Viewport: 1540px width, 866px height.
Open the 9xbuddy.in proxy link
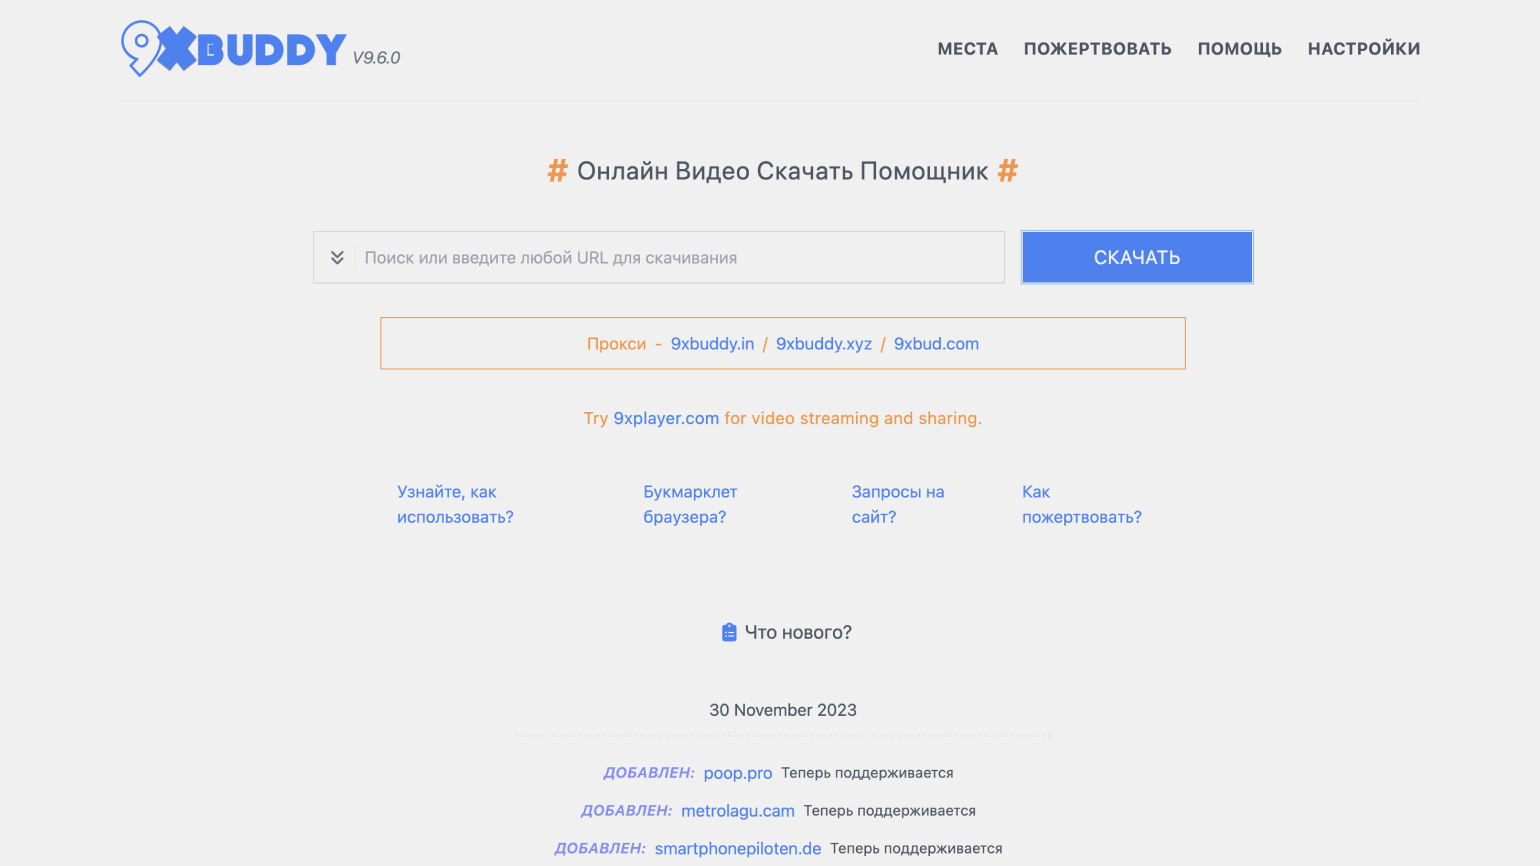[712, 344]
